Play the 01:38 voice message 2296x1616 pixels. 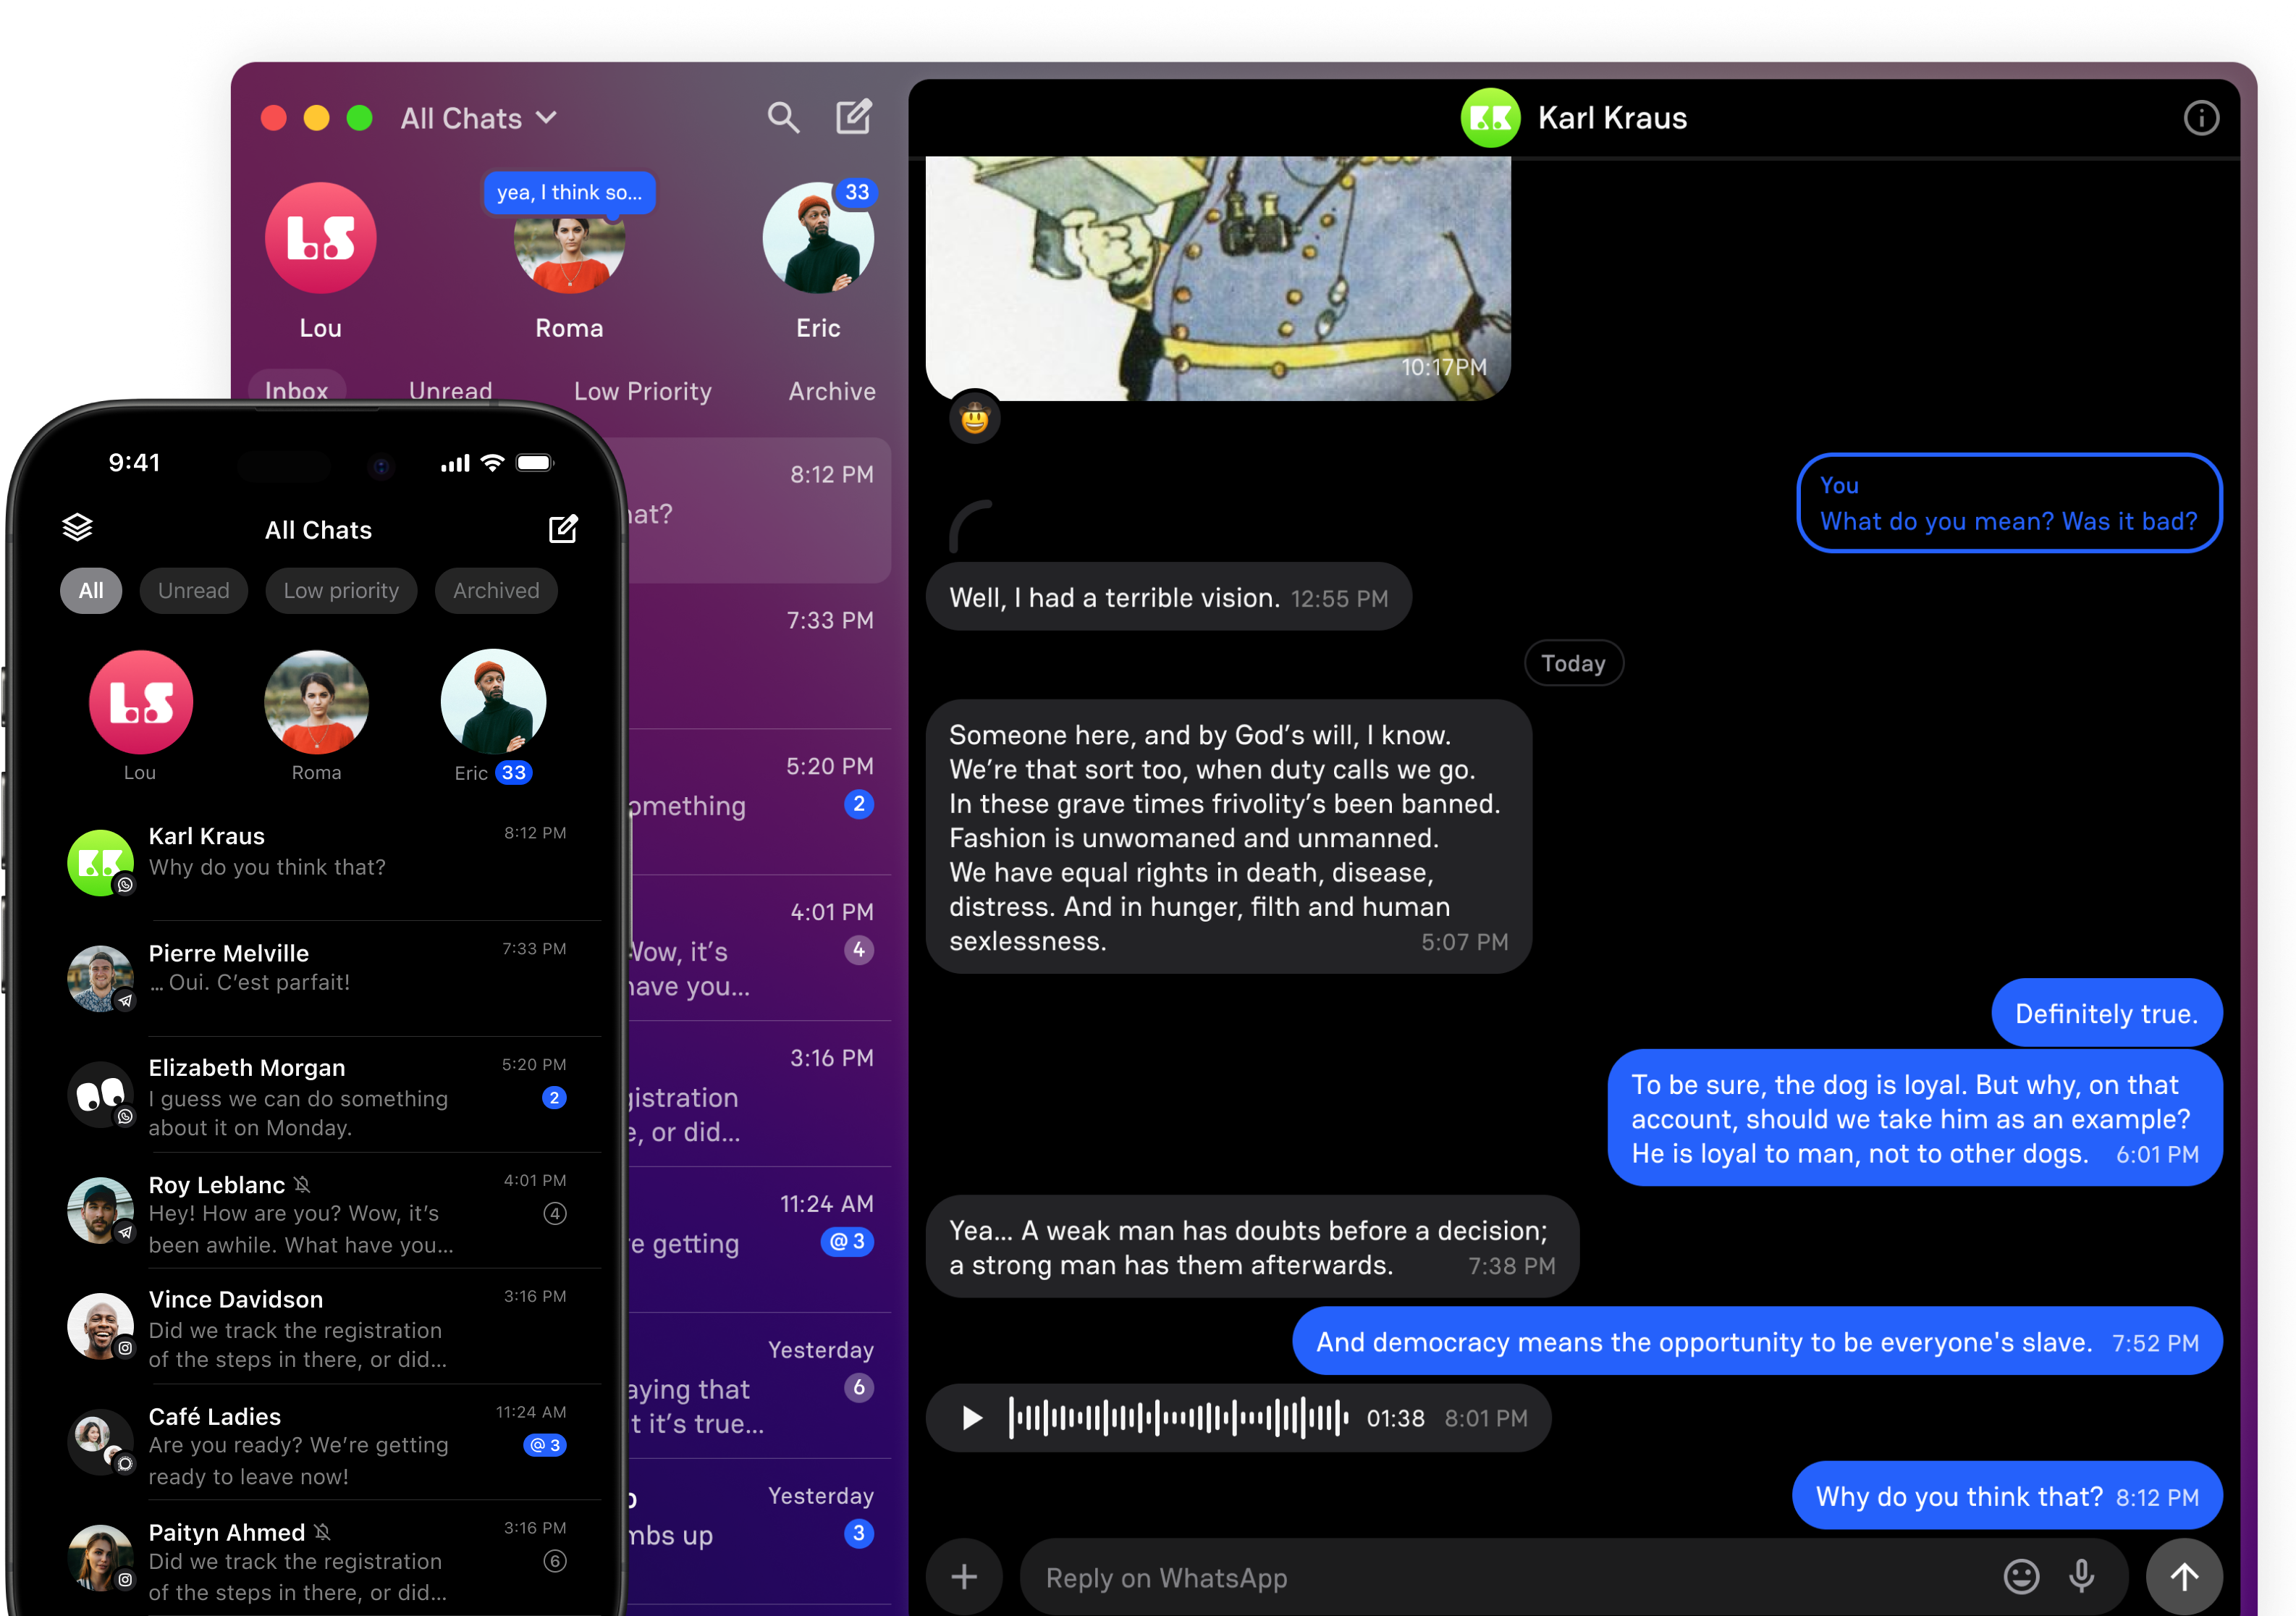[971, 1418]
